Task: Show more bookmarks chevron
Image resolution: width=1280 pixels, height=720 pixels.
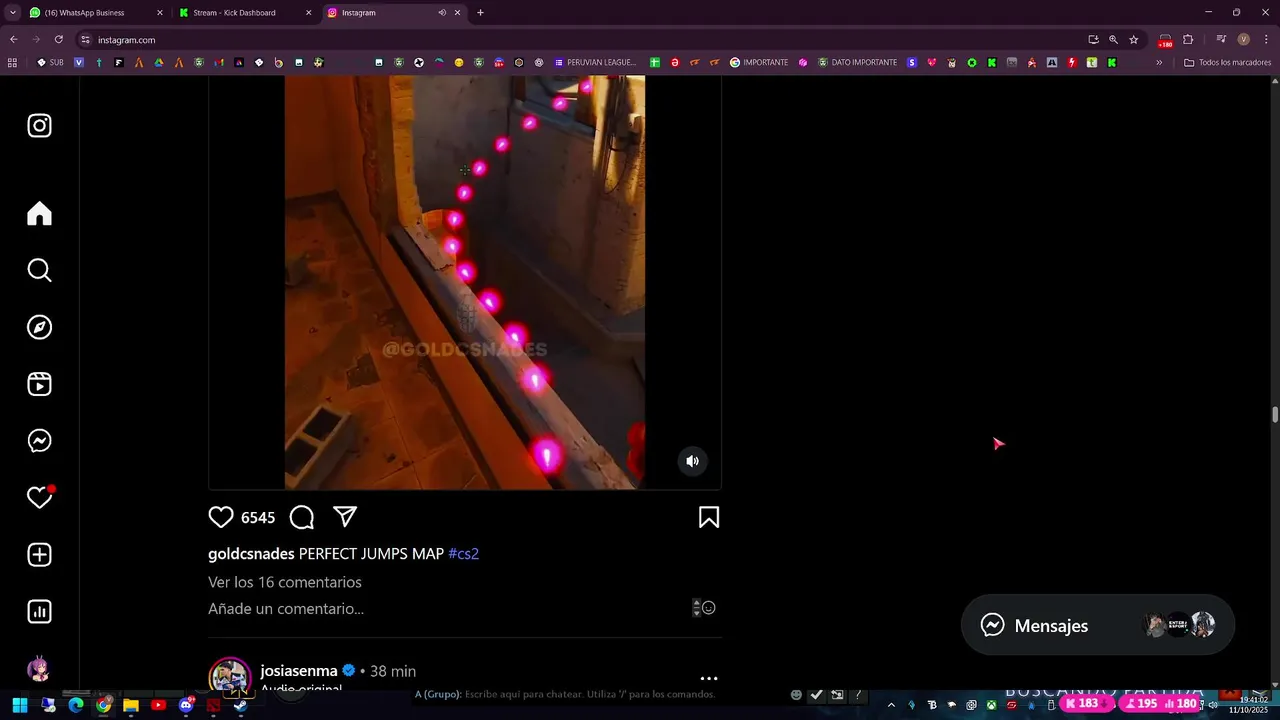Action: pyautogui.click(x=1159, y=63)
